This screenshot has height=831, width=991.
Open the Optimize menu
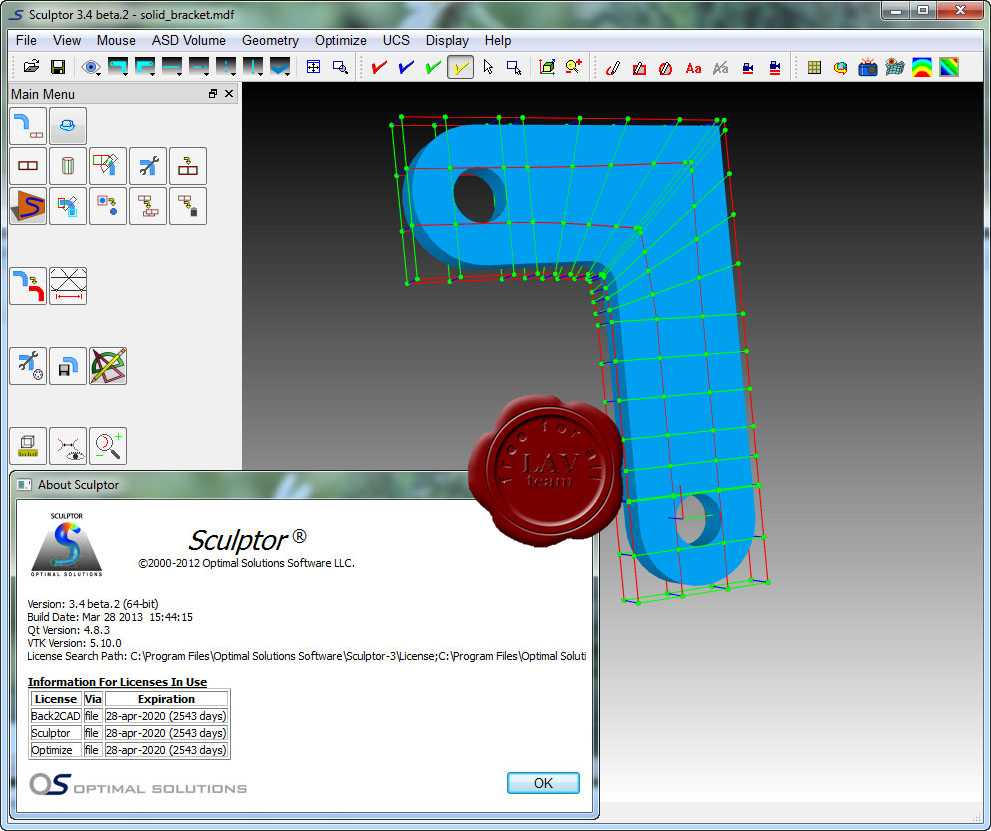tap(341, 40)
